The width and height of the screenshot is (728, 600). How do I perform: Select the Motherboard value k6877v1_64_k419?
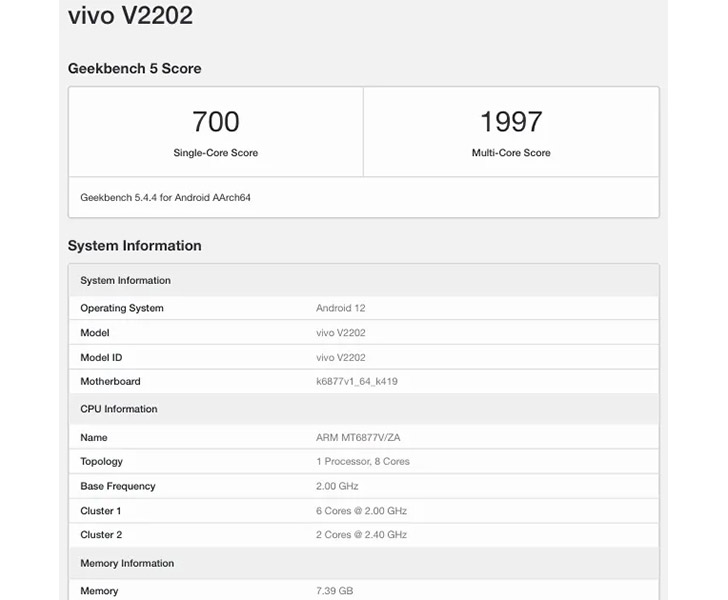click(x=357, y=381)
